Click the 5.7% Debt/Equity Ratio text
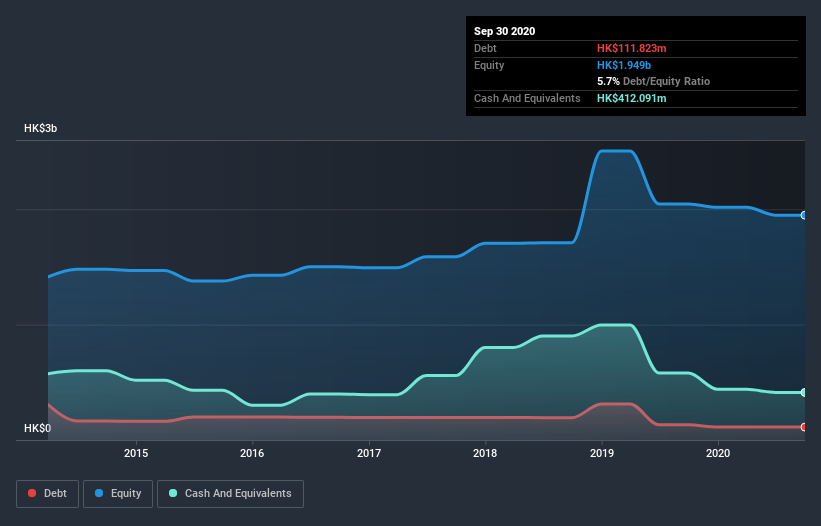The width and height of the screenshot is (821, 526). click(653, 82)
